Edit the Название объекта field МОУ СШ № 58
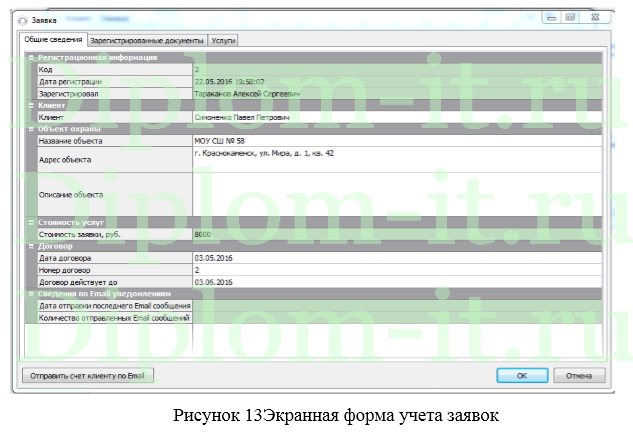 click(x=397, y=141)
